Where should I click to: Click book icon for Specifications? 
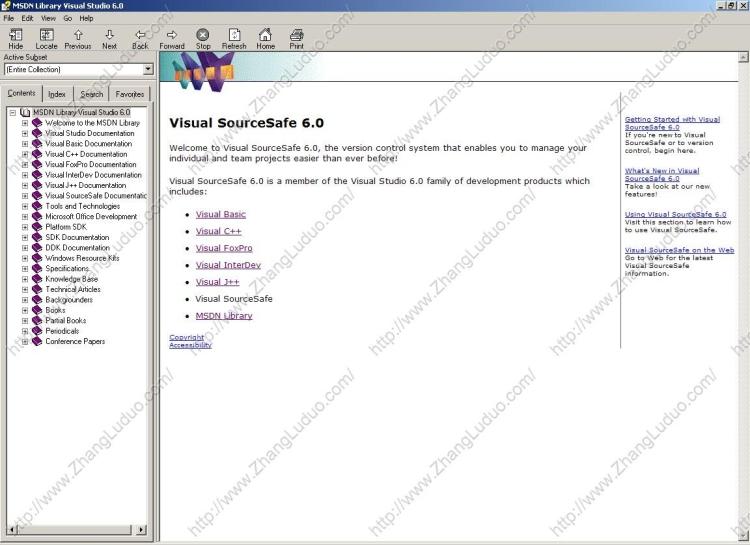point(37,268)
